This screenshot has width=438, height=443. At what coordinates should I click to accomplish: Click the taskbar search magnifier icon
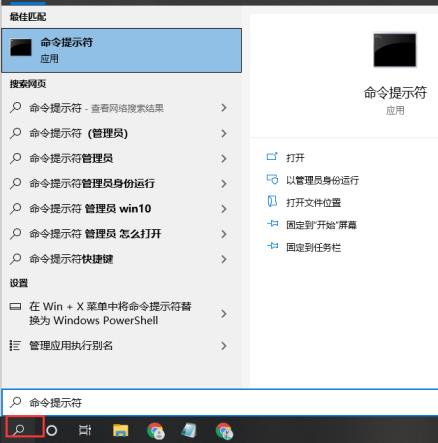click(x=19, y=430)
